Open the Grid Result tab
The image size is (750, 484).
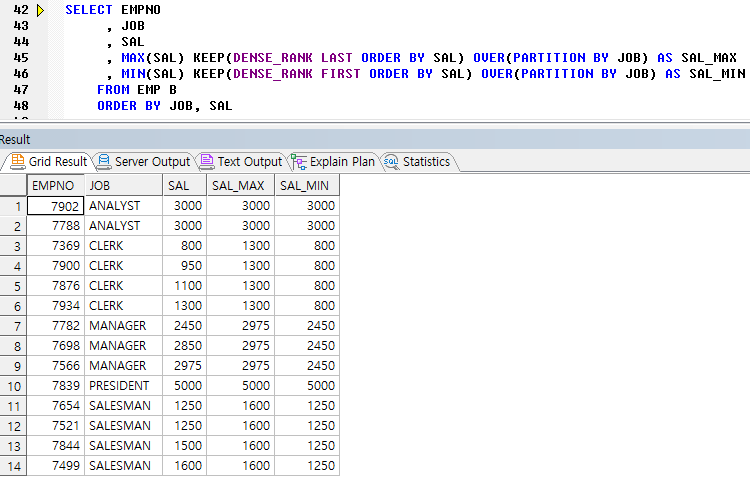[48, 162]
